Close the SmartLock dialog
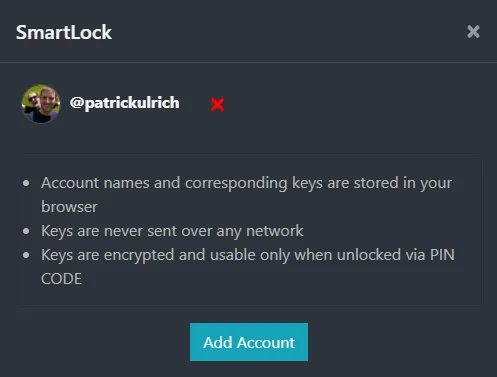Image resolution: width=497 pixels, height=377 pixels. pyautogui.click(x=473, y=32)
